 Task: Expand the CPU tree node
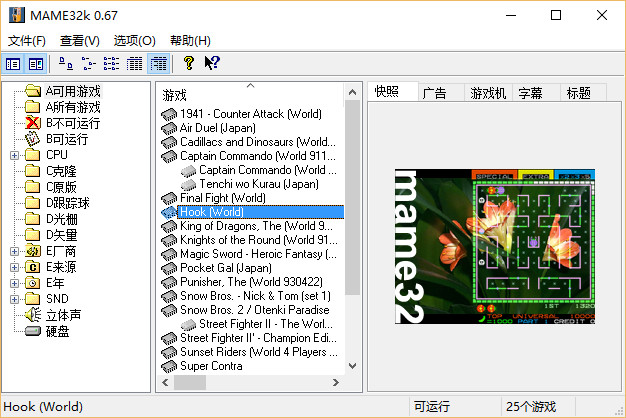[x=14, y=155]
